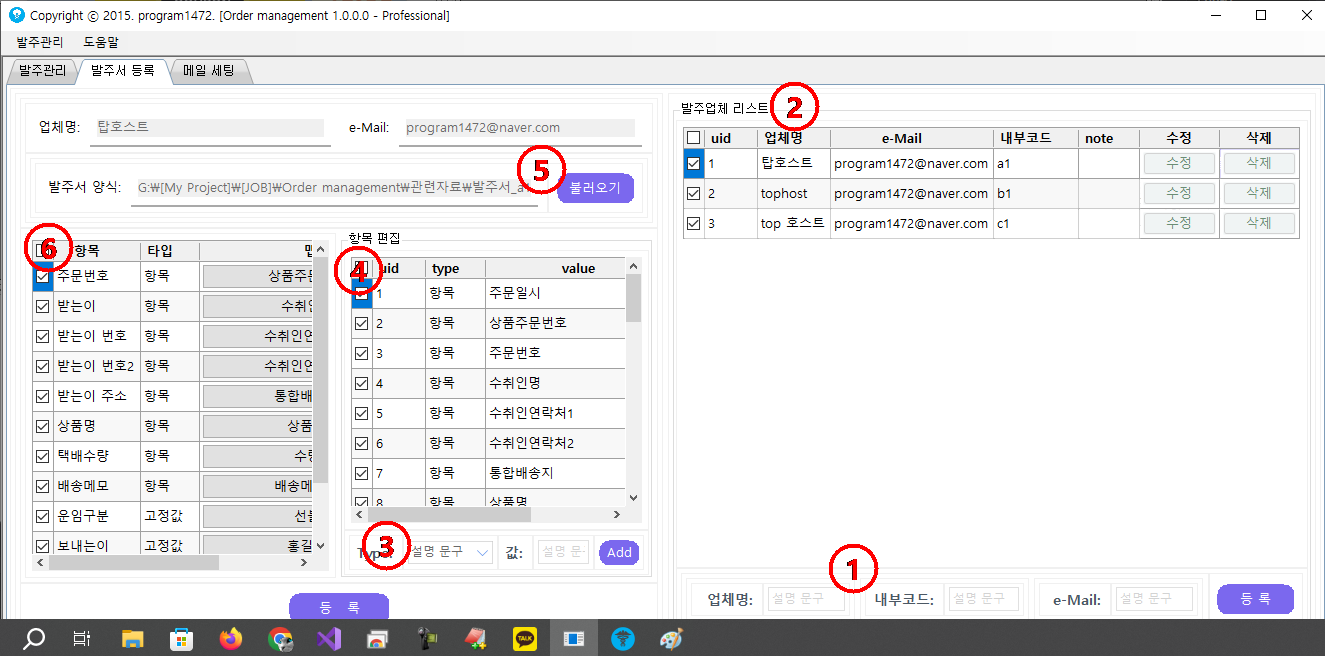Launch Paint 3D from the taskbar
Image resolution: width=1325 pixels, height=656 pixels.
tap(671, 638)
